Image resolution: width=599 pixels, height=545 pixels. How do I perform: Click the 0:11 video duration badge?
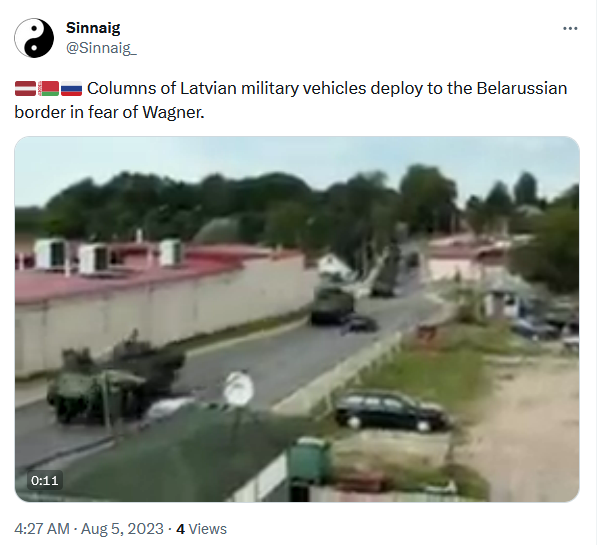pyautogui.click(x=45, y=480)
